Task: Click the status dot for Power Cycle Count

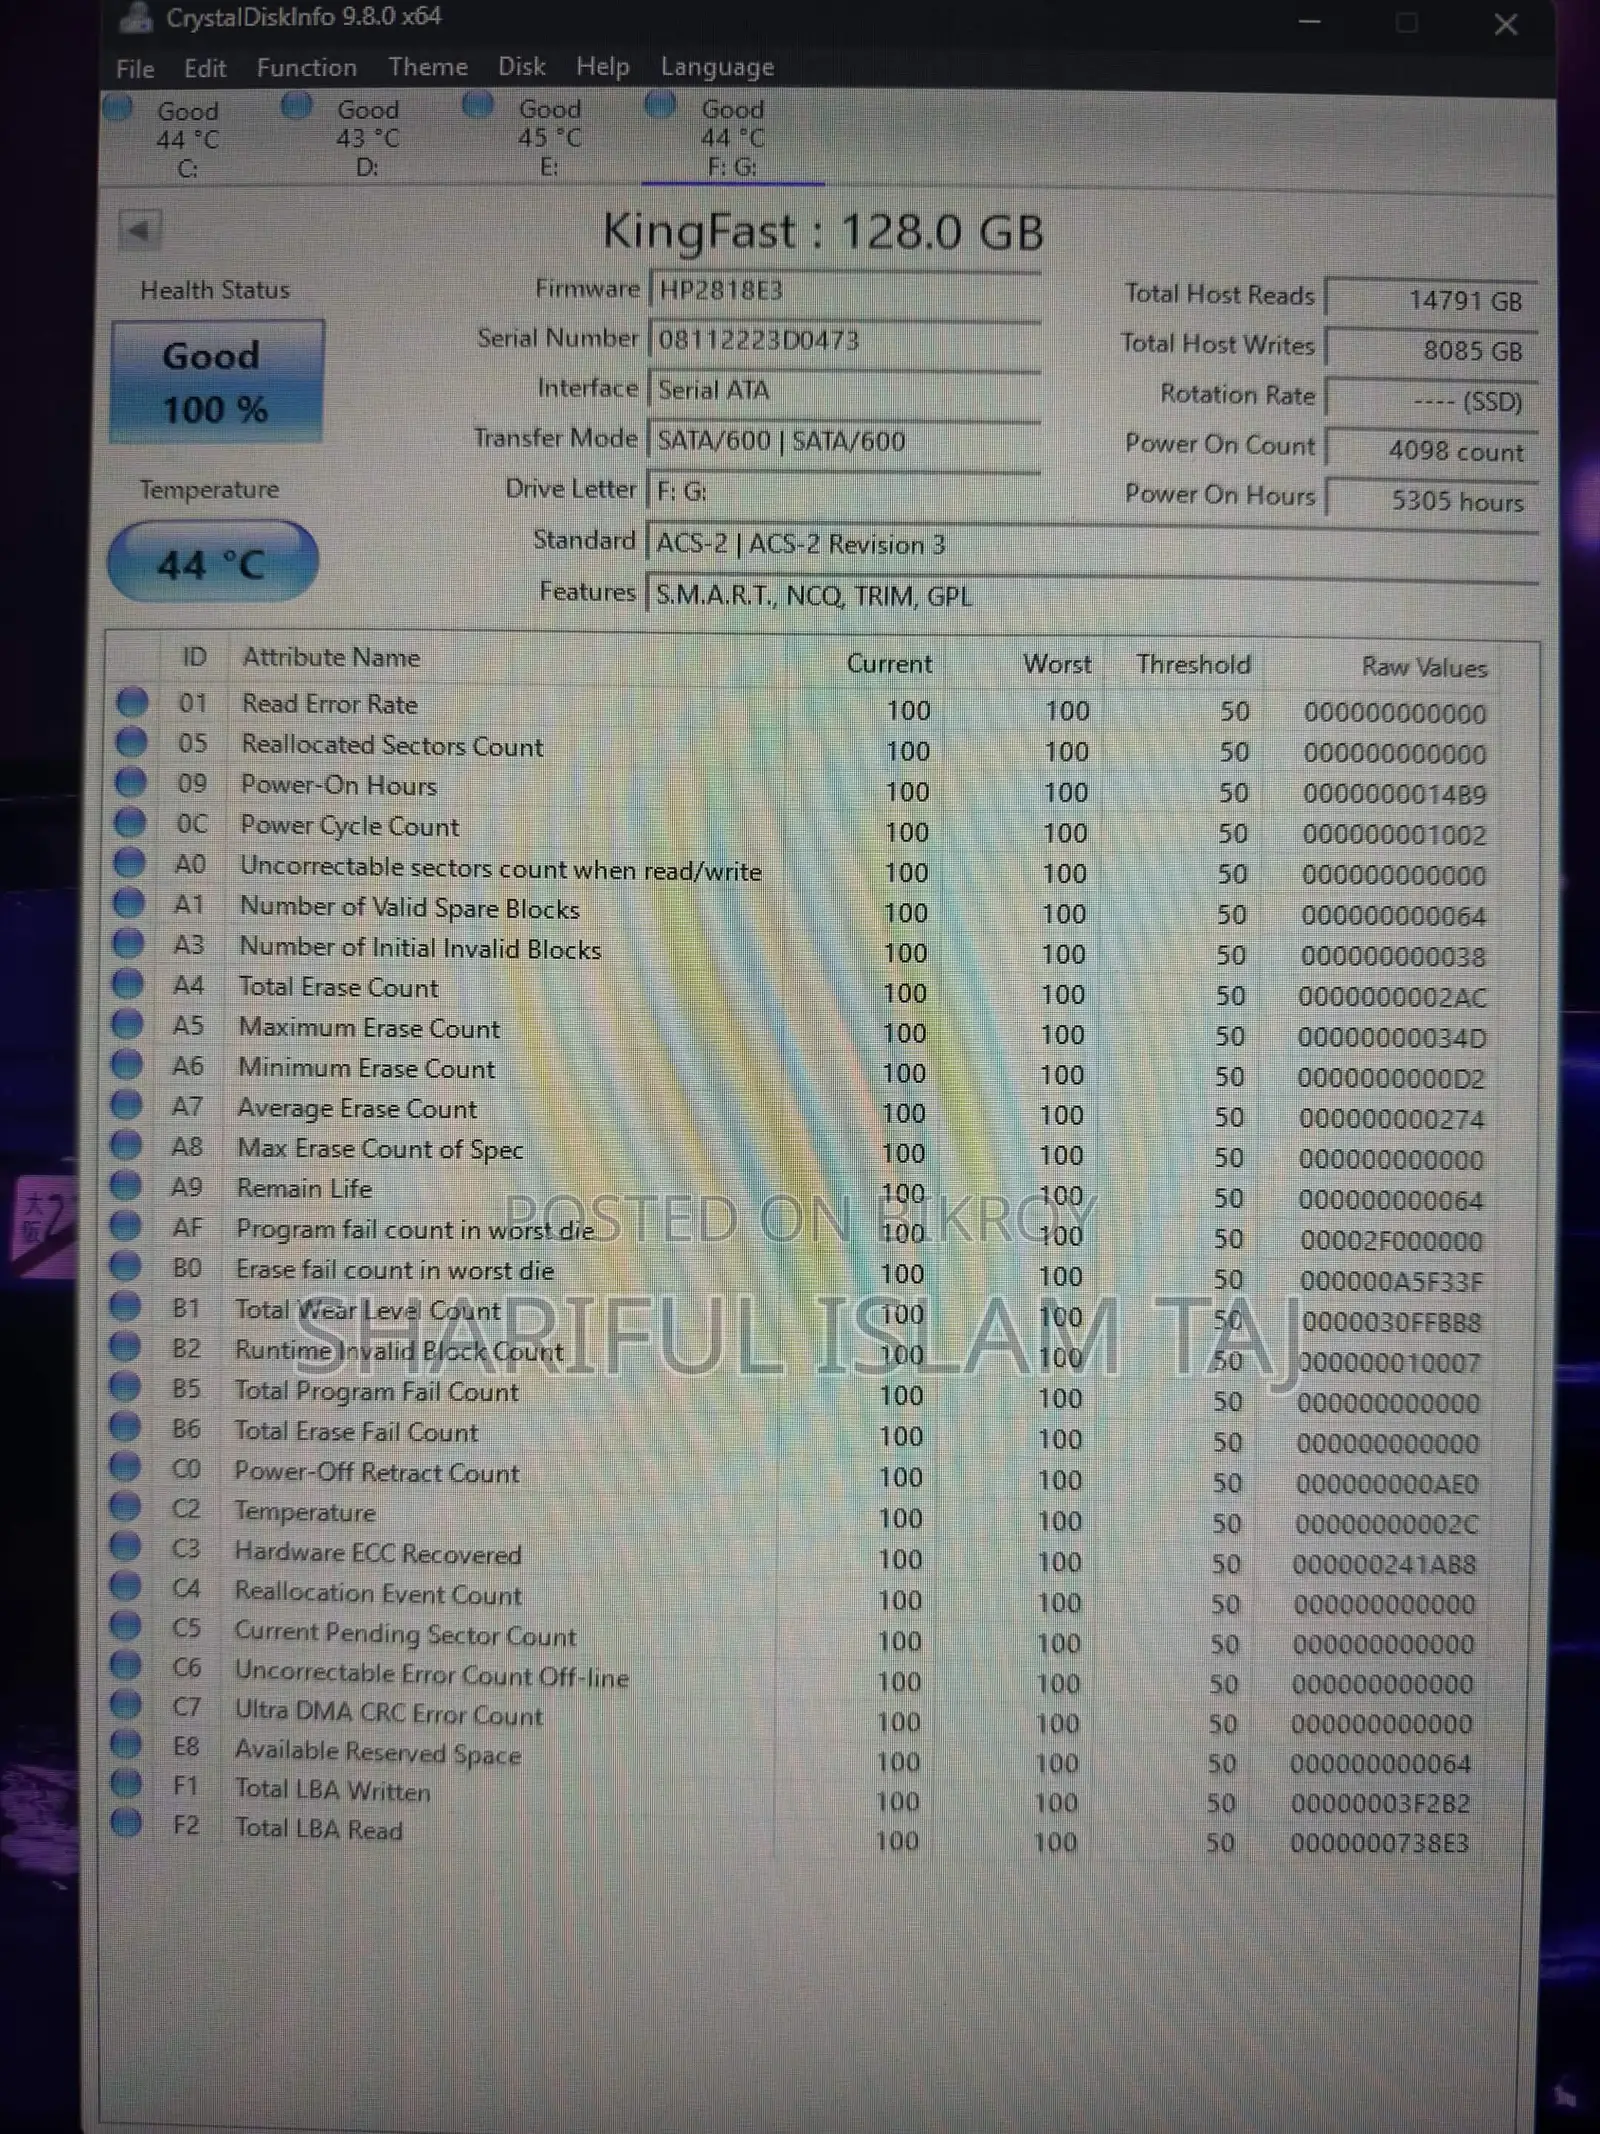Action: click(x=130, y=822)
